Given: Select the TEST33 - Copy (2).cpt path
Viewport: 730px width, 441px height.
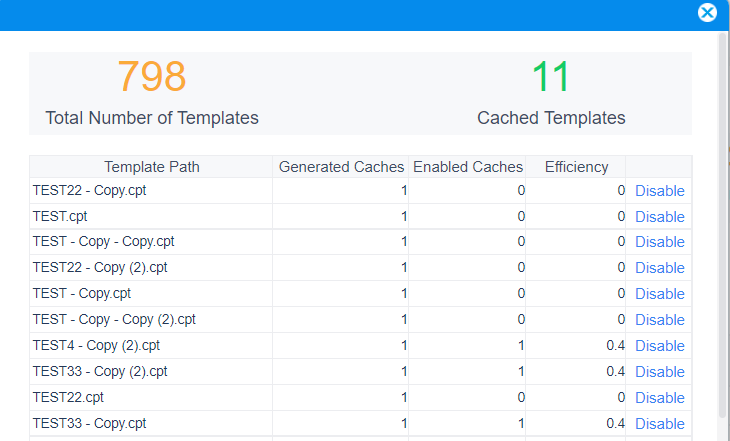Looking at the screenshot, I should pos(100,372).
